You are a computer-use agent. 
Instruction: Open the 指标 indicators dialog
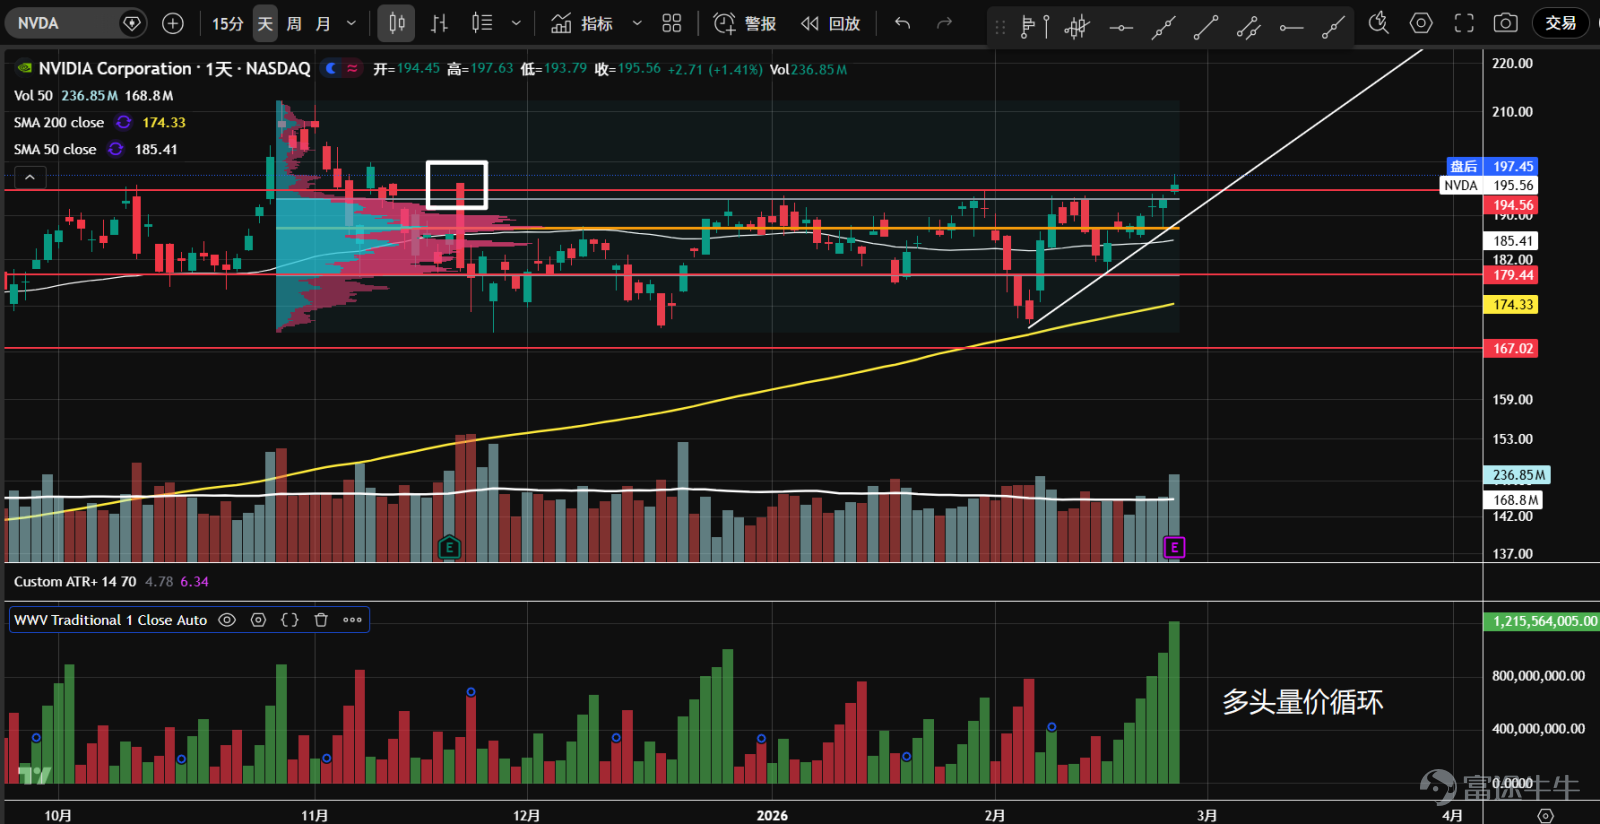(582, 23)
